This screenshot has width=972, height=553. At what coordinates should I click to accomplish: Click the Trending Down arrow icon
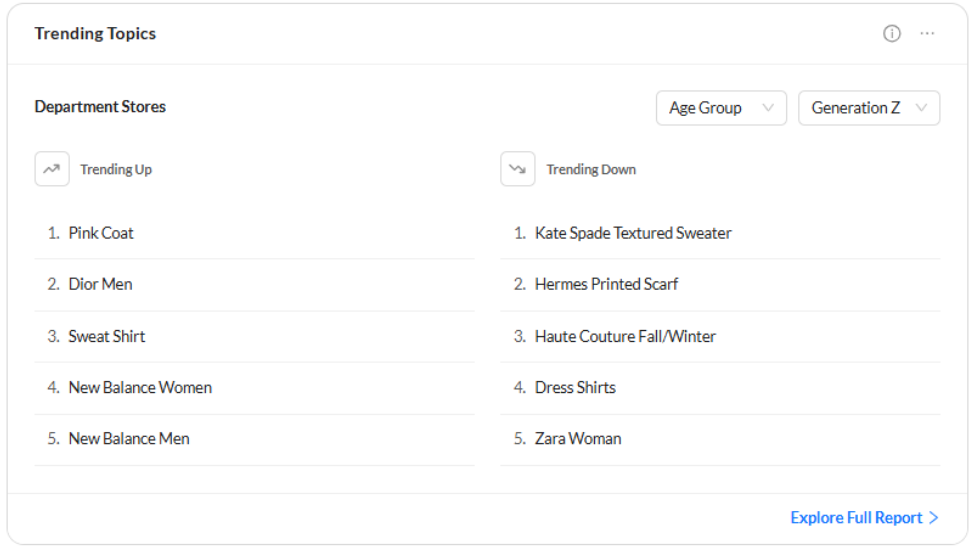pyautogui.click(x=518, y=169)
